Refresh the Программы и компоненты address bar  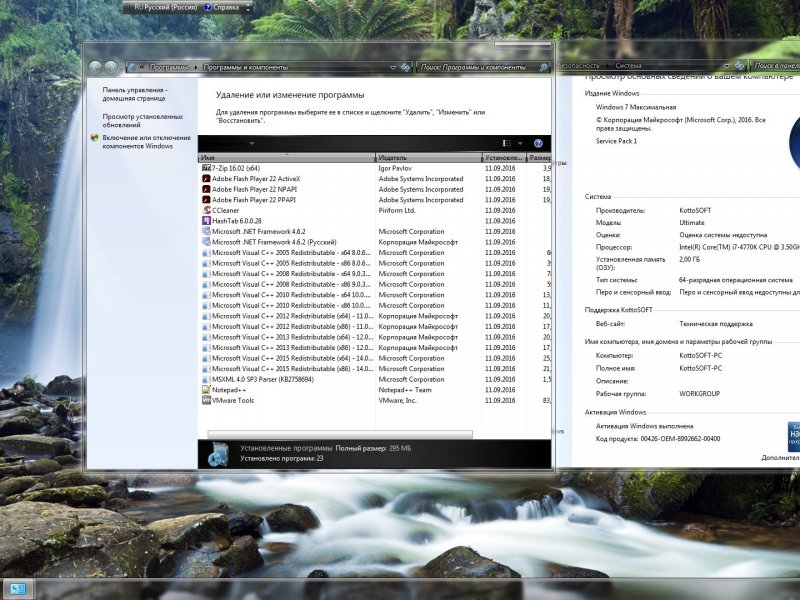click(406, 67)
